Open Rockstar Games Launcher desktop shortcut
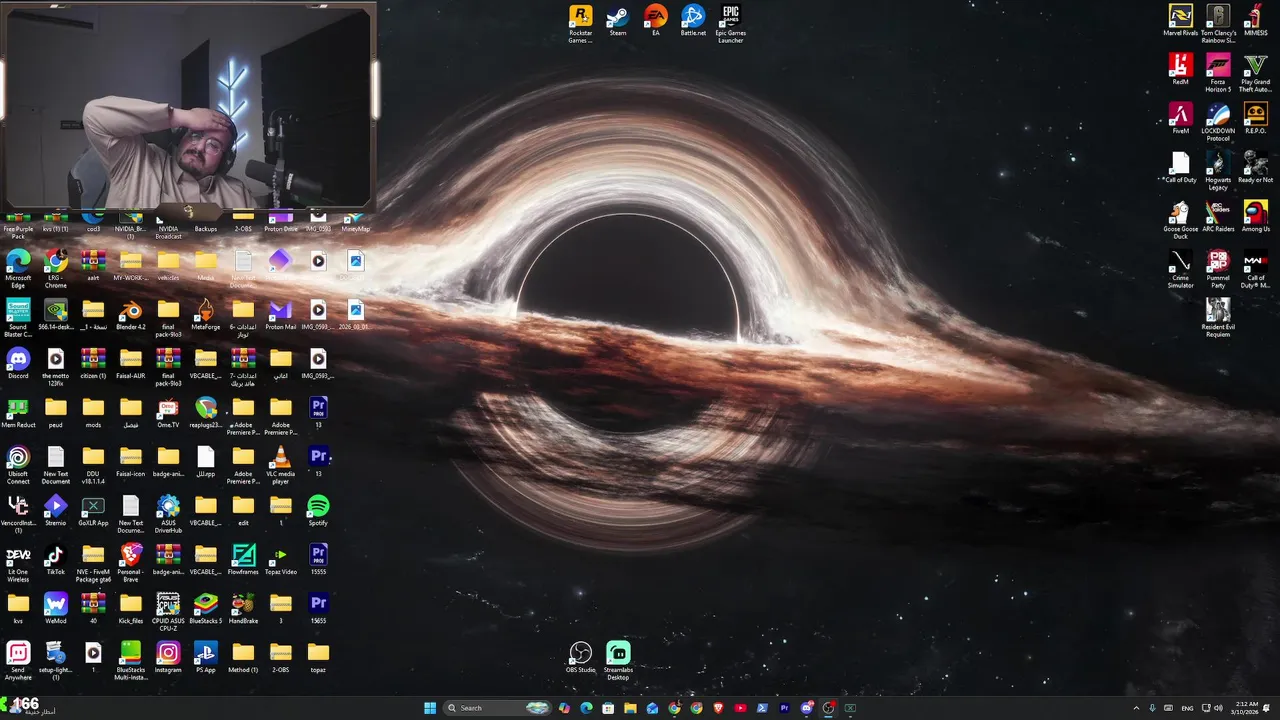The height and width of the screenshot is (720, 1280). (580, 23)
